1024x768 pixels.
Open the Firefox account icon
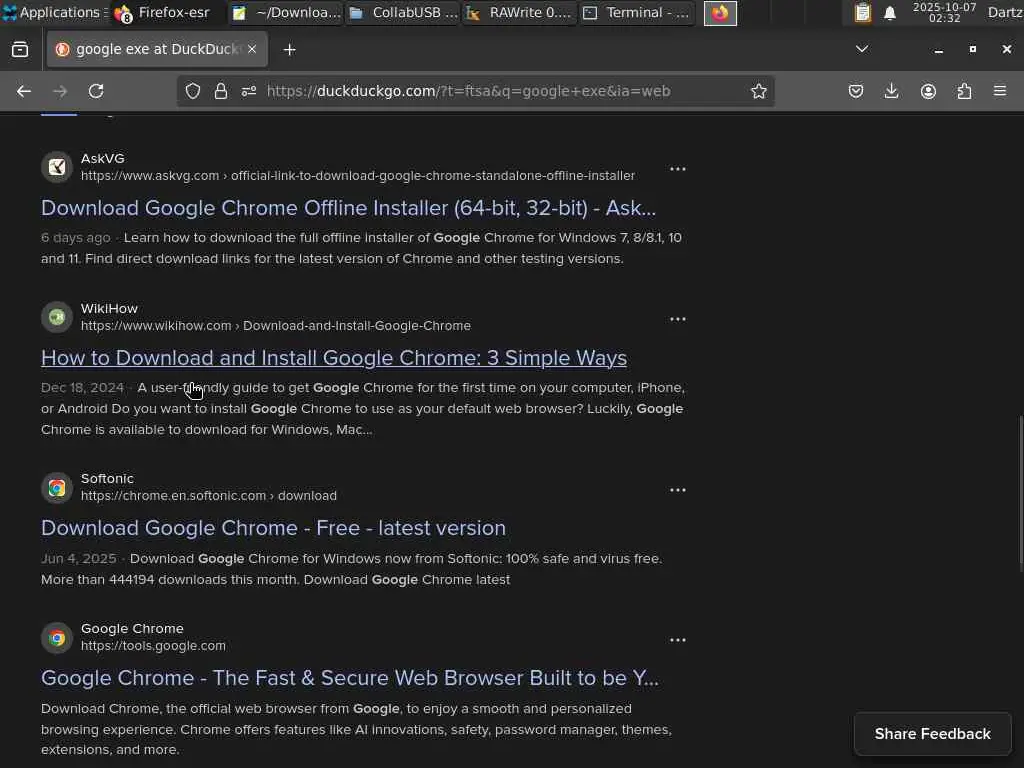click(x=928, y=91)
